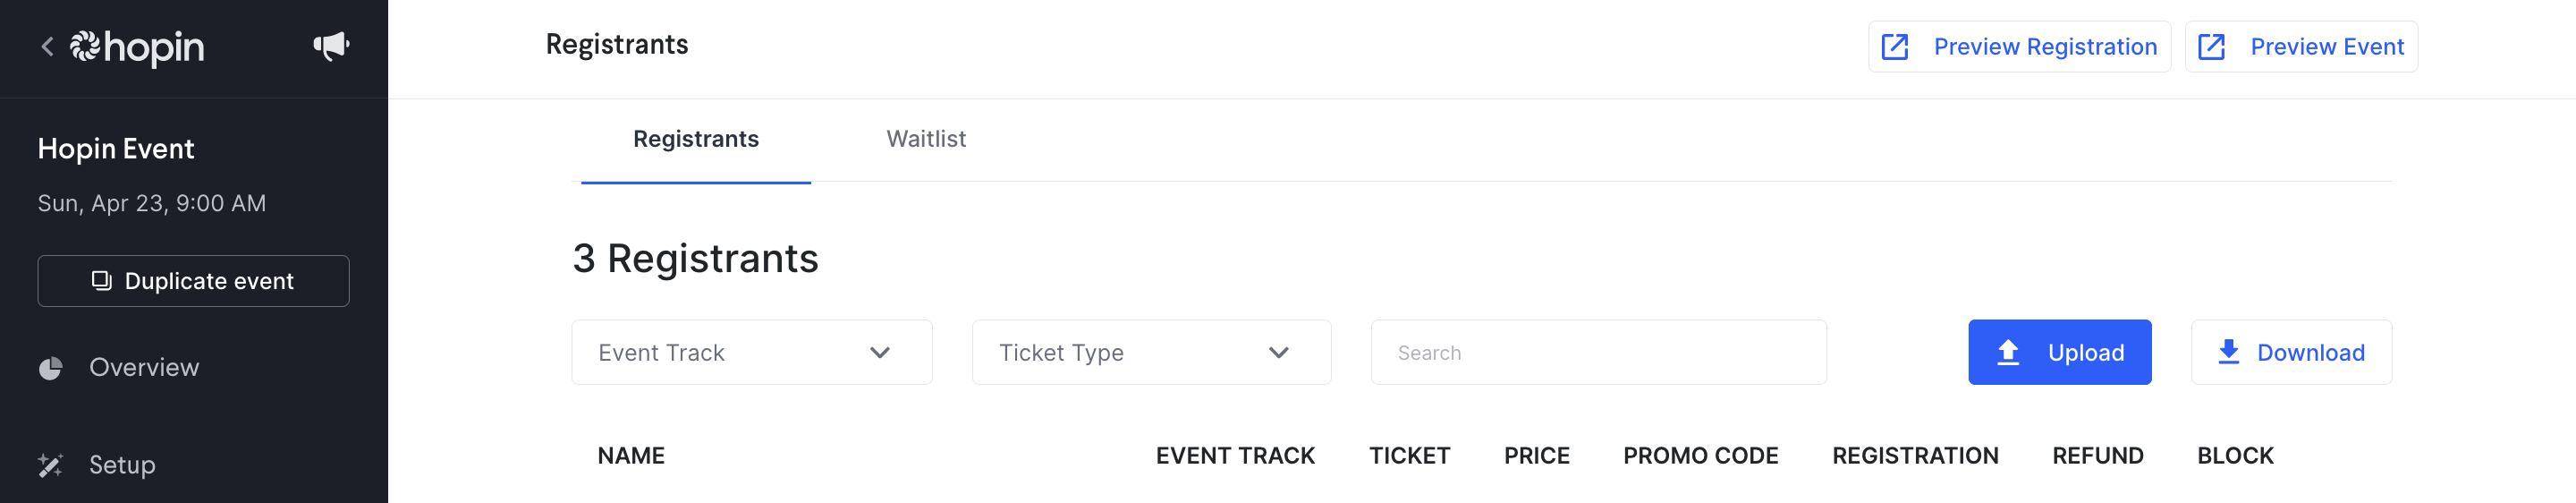Click the copy icon in Duplicate event

[101, 281]
